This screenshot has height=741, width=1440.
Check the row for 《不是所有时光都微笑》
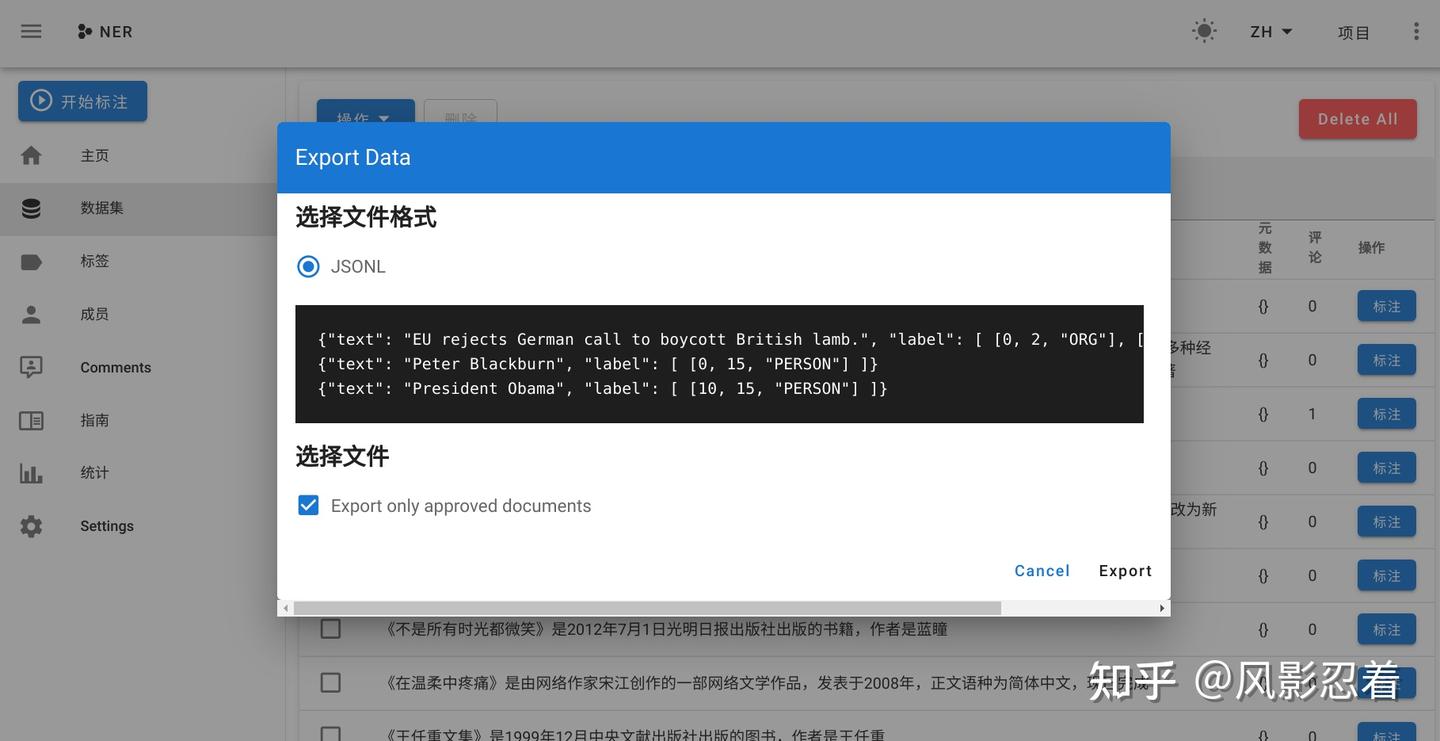tap(330, 628)
